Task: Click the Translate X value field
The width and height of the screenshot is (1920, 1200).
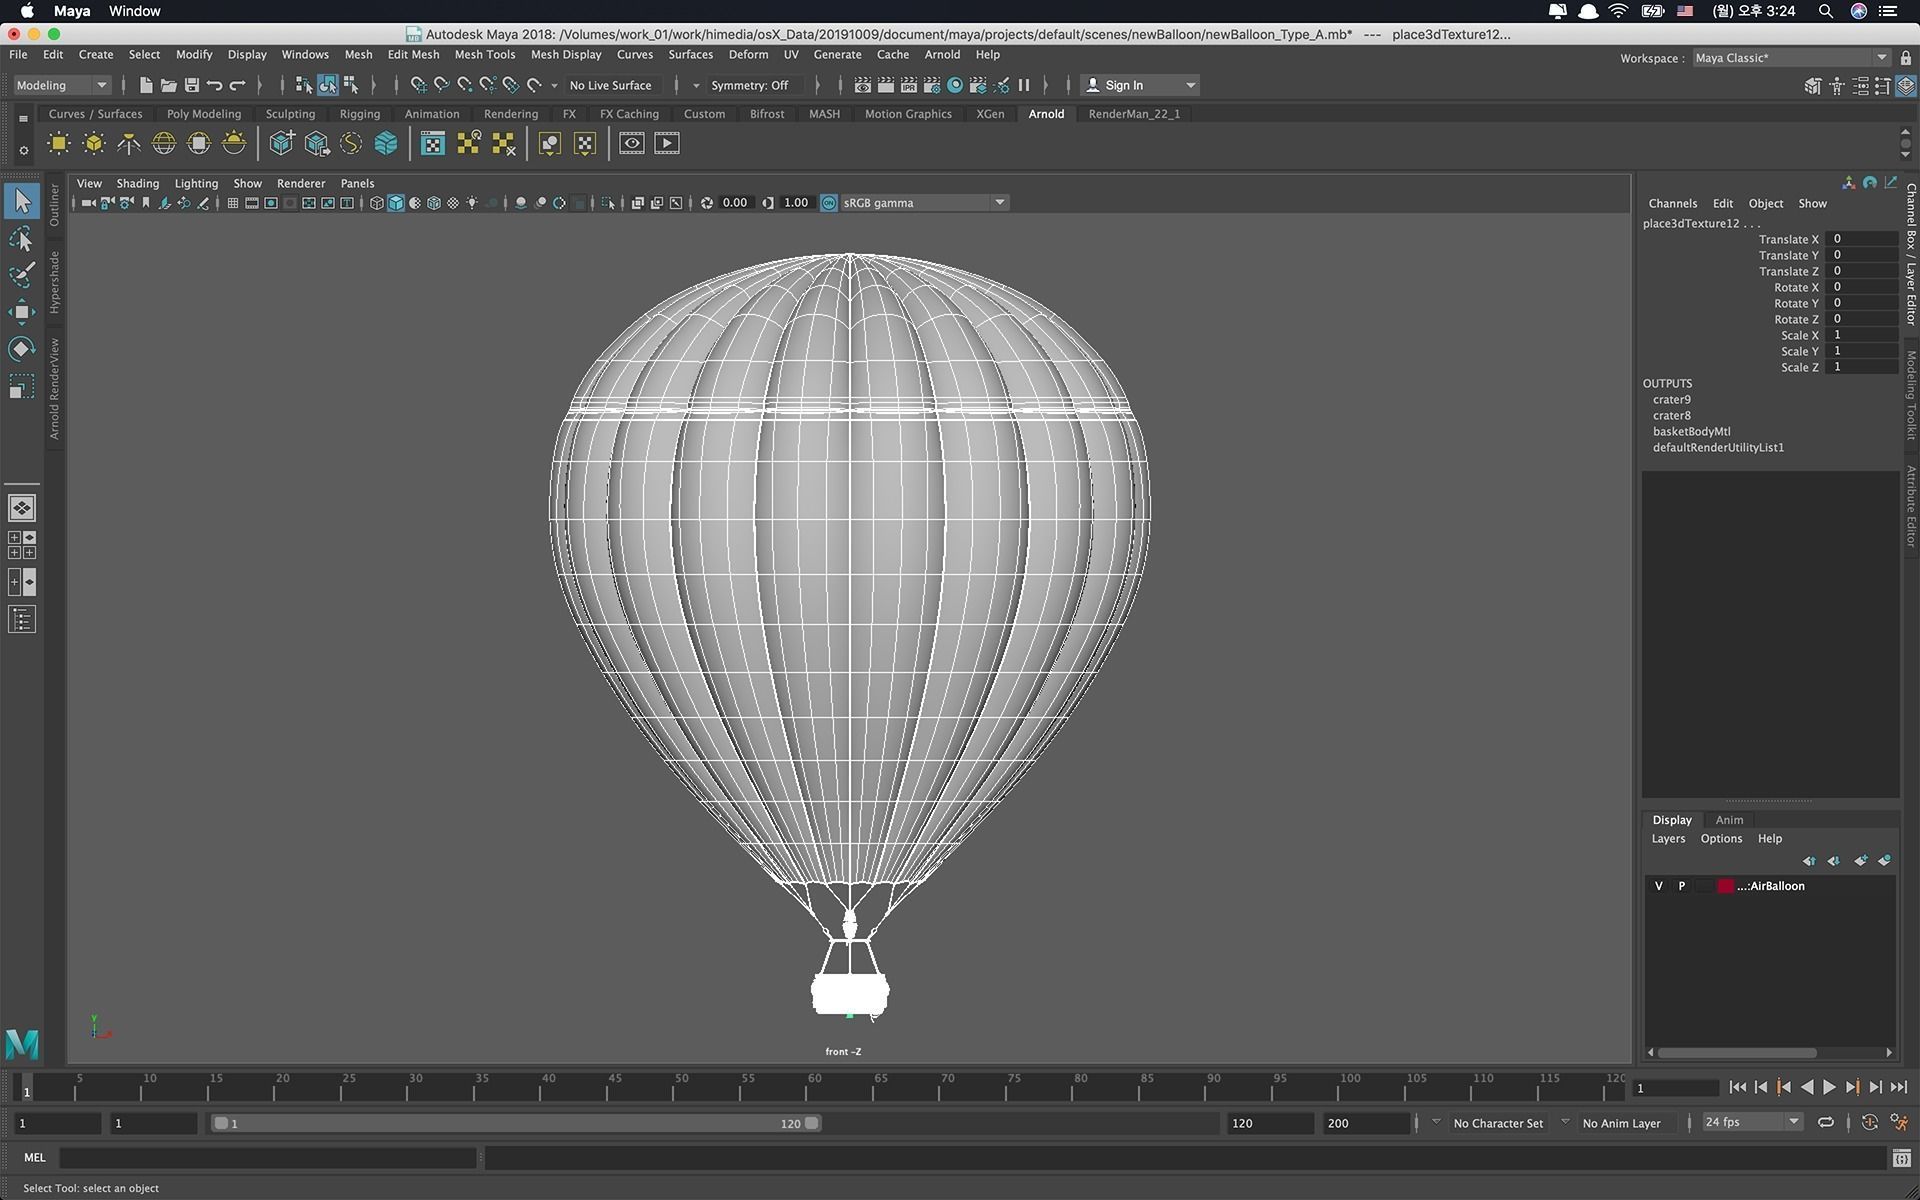Action: [1861, 239]
